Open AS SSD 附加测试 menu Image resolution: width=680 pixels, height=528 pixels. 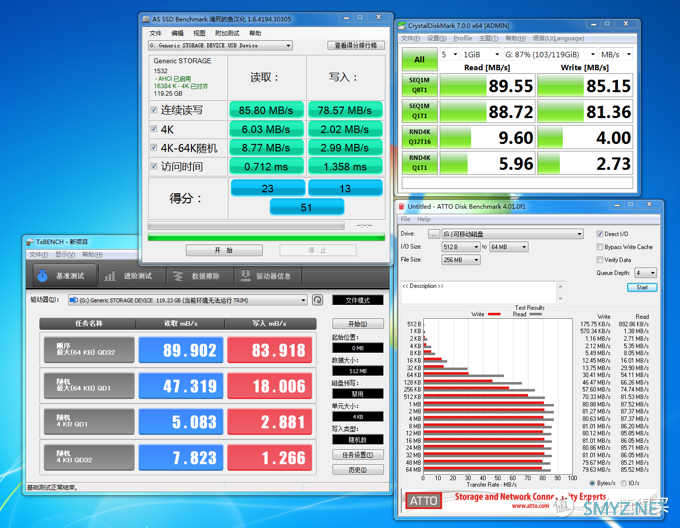(227, 33)
